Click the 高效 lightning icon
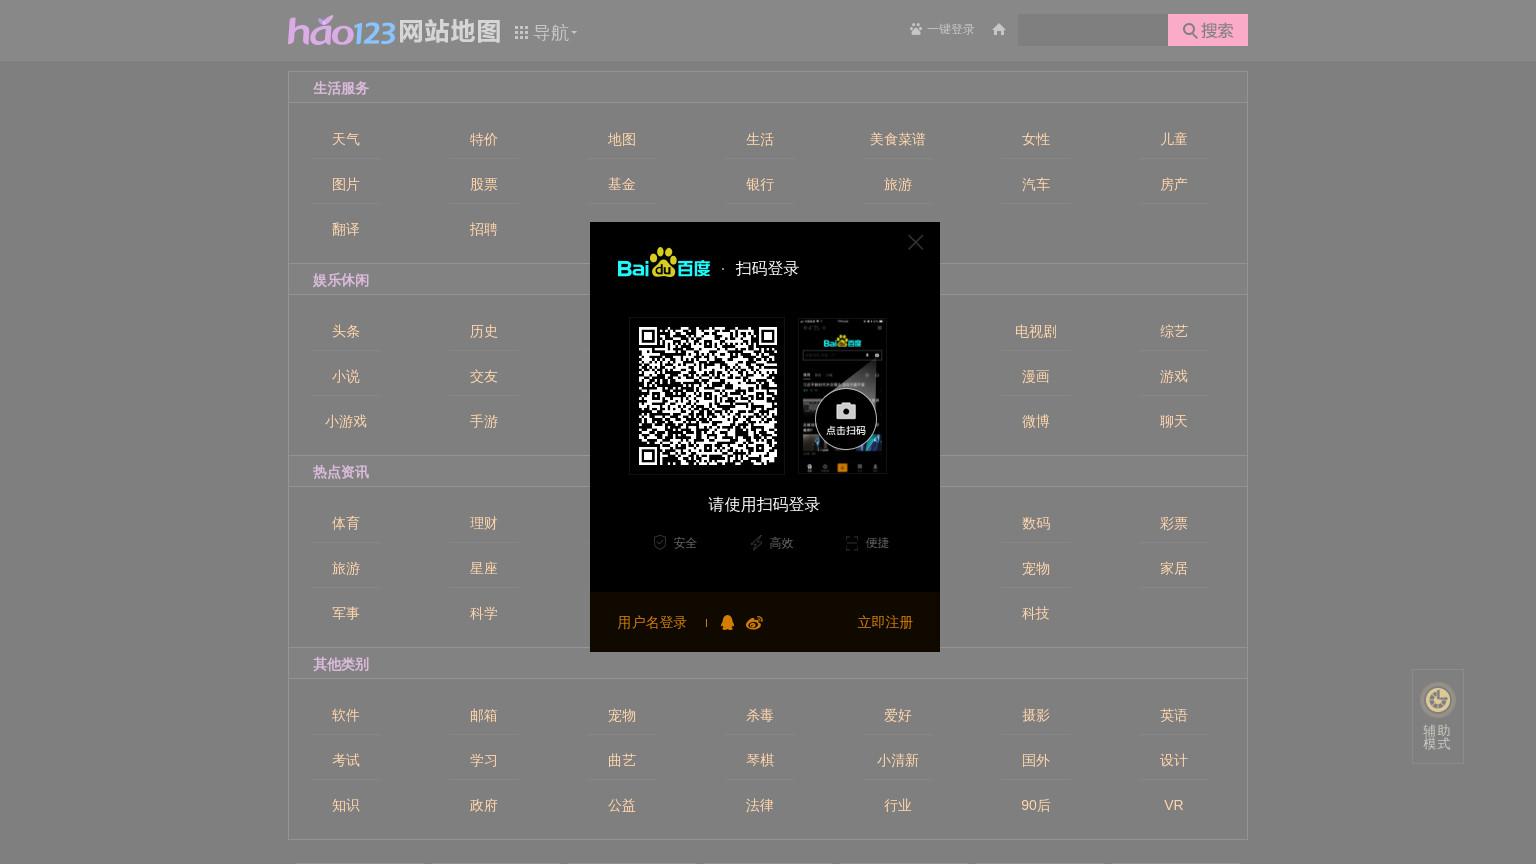The height and width of the screenshot is (864, 1536). [x=756, y=543]
